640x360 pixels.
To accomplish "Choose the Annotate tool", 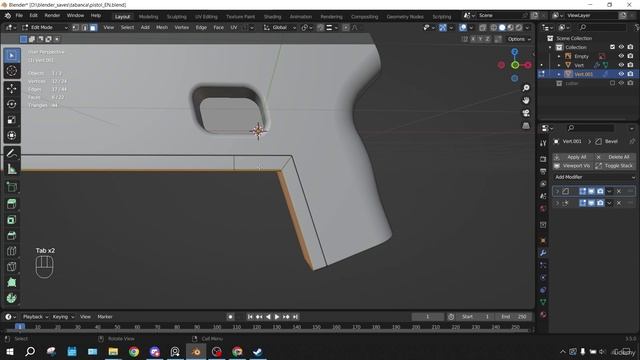I will pos(12,154).
